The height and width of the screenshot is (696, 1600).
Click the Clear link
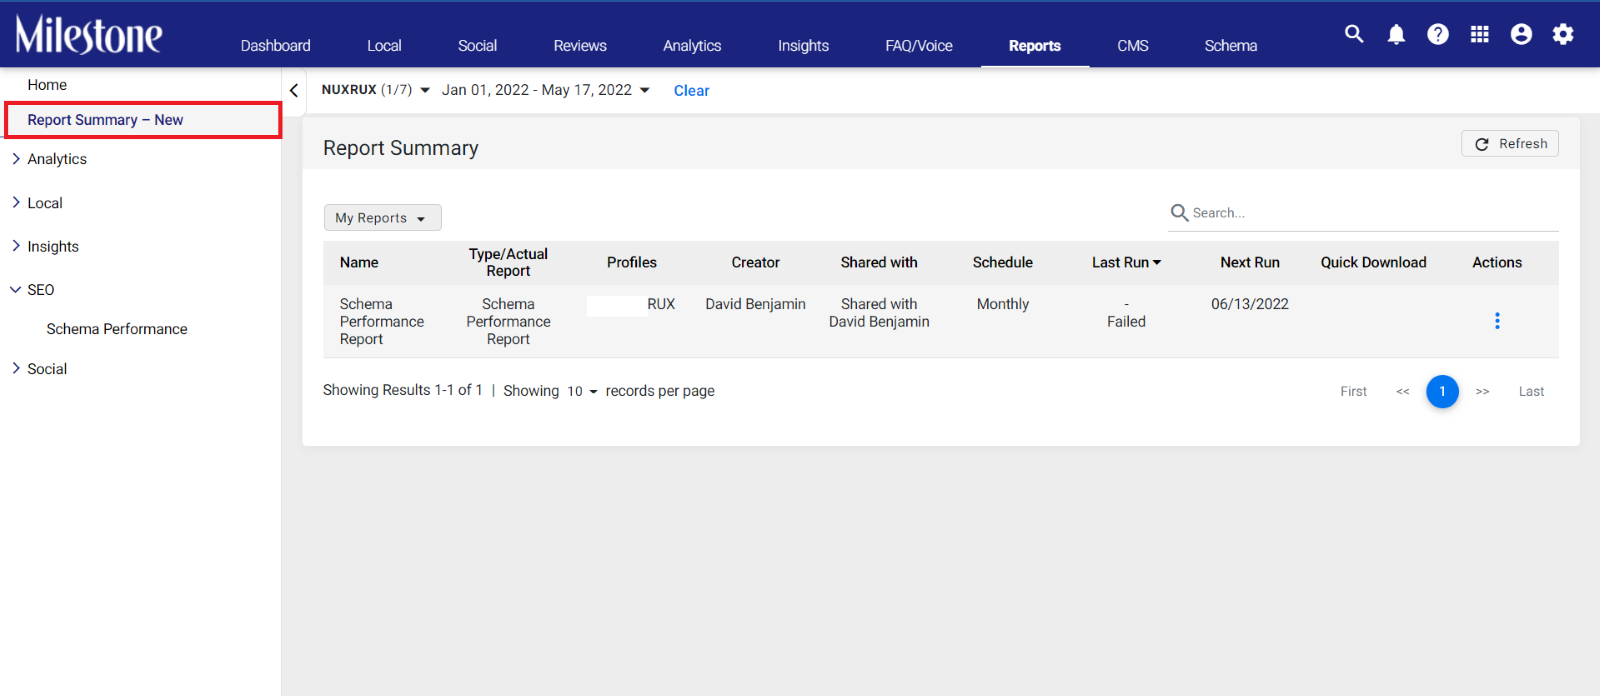[691, 90]
